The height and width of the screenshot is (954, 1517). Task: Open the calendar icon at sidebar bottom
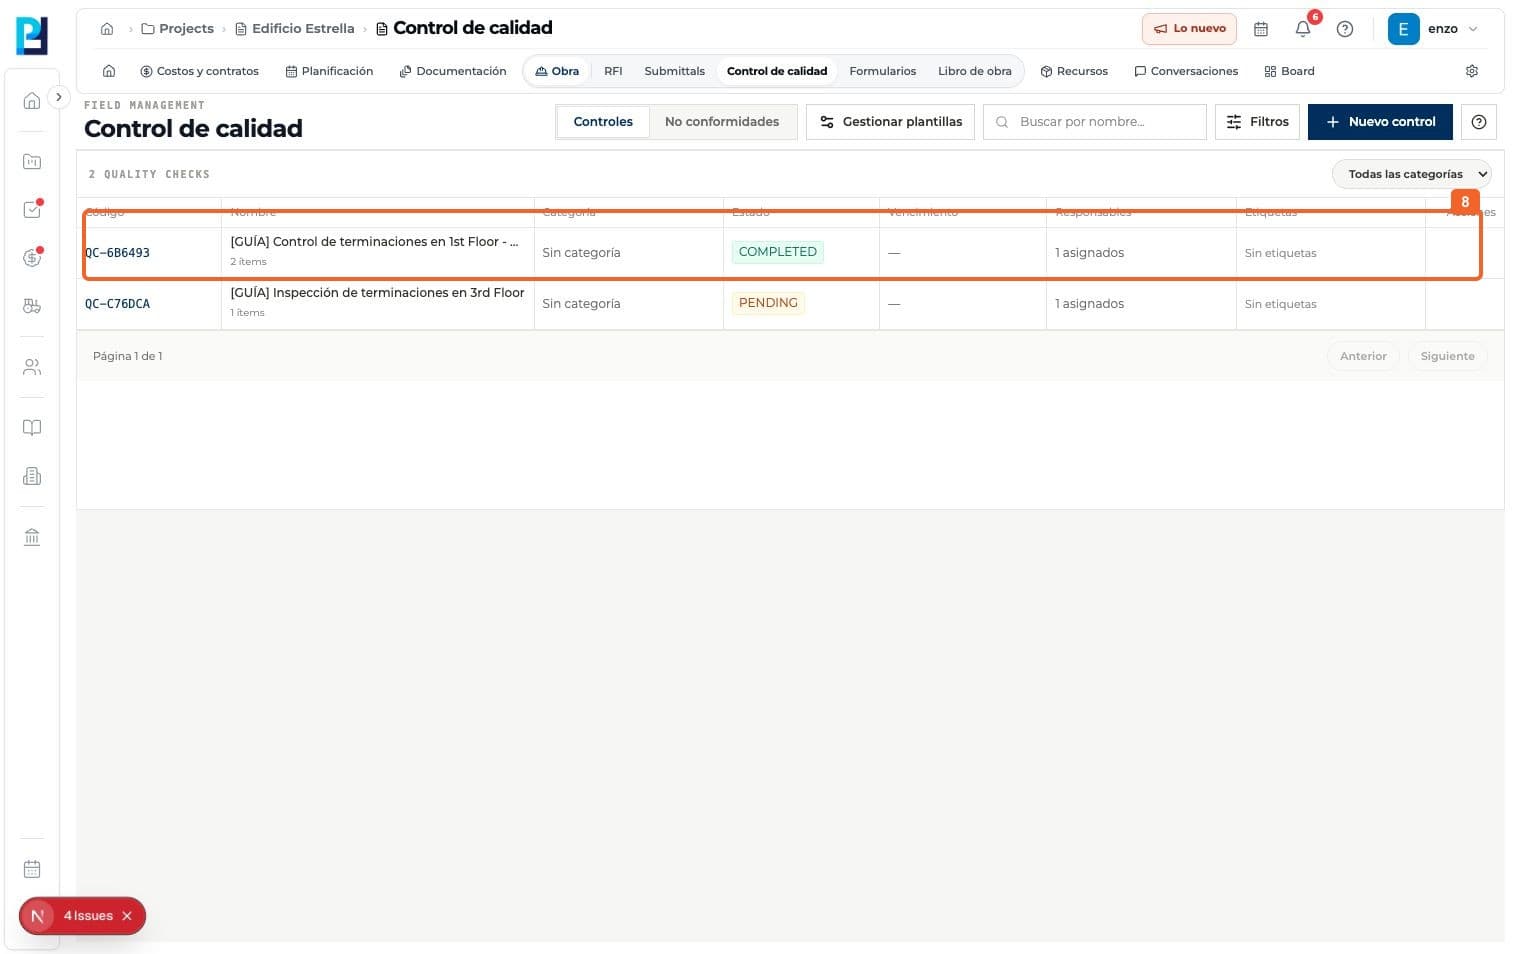point(32,869)
